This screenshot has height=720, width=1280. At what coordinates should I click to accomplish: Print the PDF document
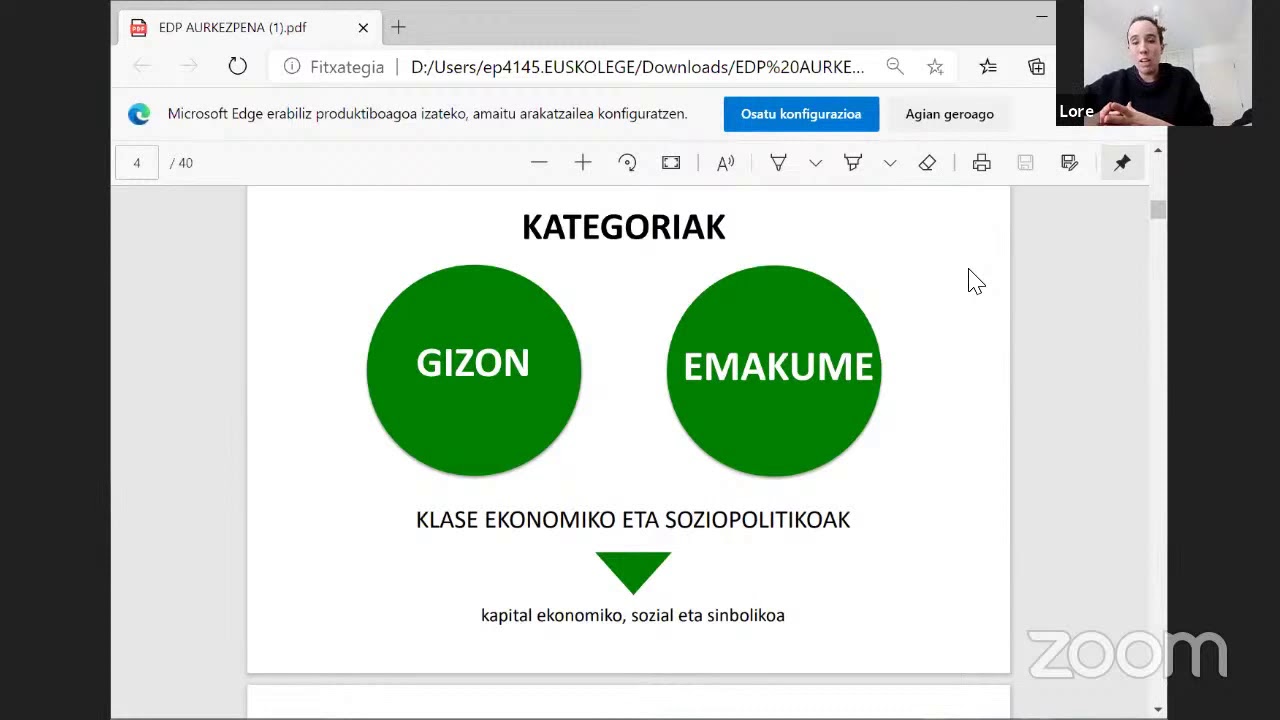pos(982,163)
